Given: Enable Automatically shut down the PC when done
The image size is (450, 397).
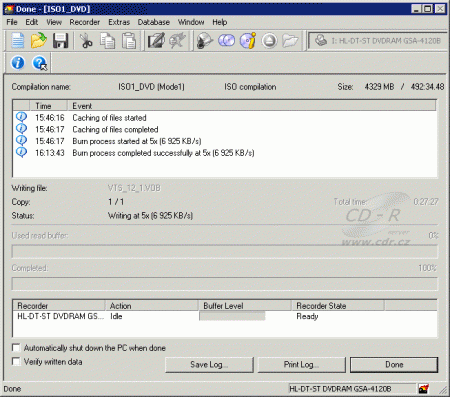Looking at the screenshot, I should pos(16,348).
